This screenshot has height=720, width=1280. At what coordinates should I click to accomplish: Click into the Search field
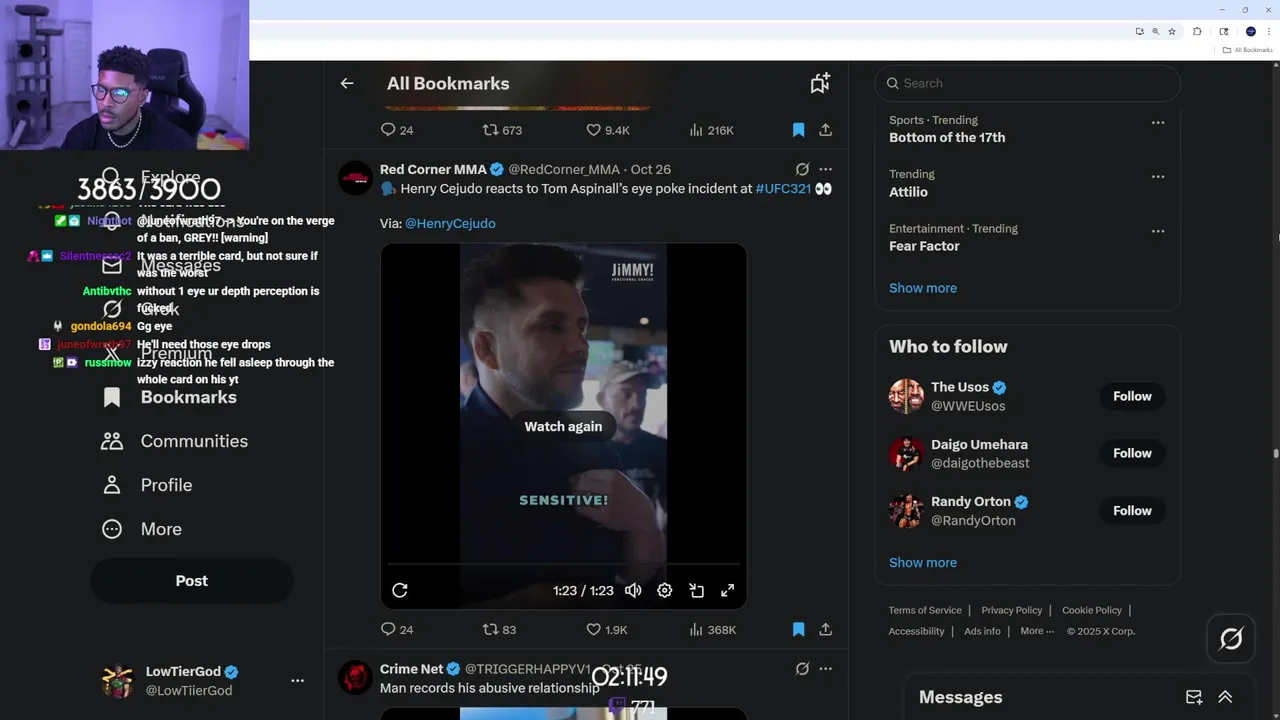tap(1027, 83)
